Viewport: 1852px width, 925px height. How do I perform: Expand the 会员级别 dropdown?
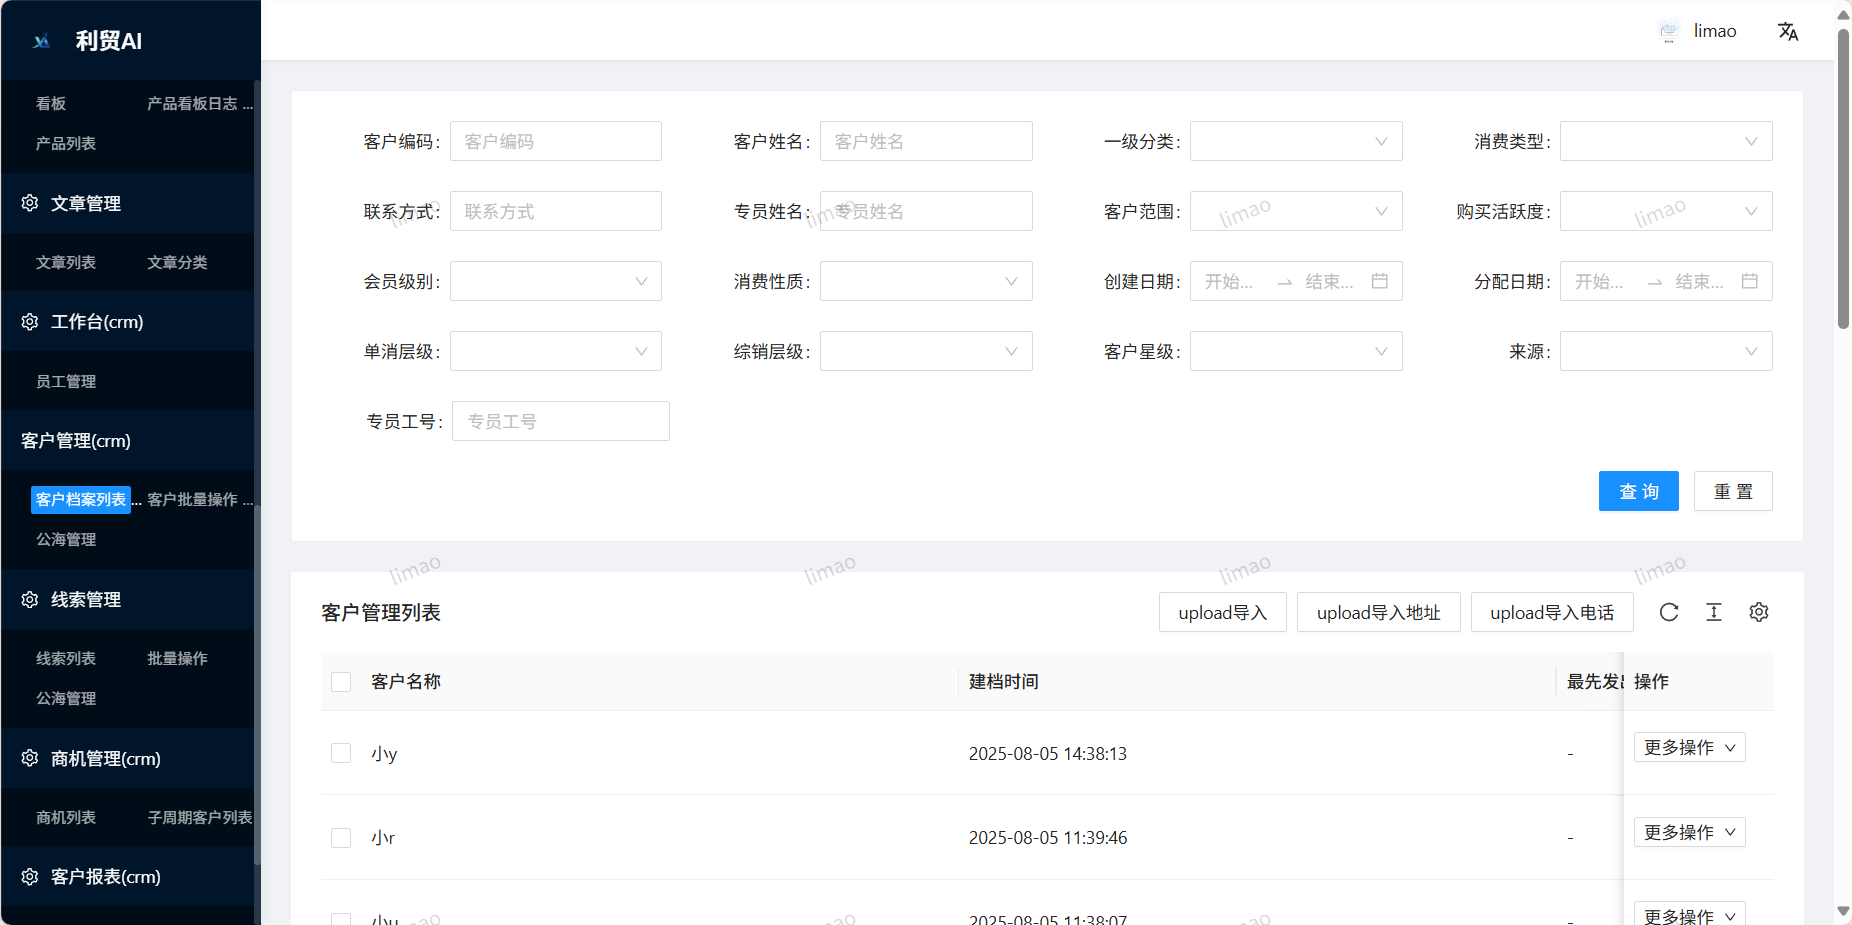pyautogui.click(x=556, y=281)
